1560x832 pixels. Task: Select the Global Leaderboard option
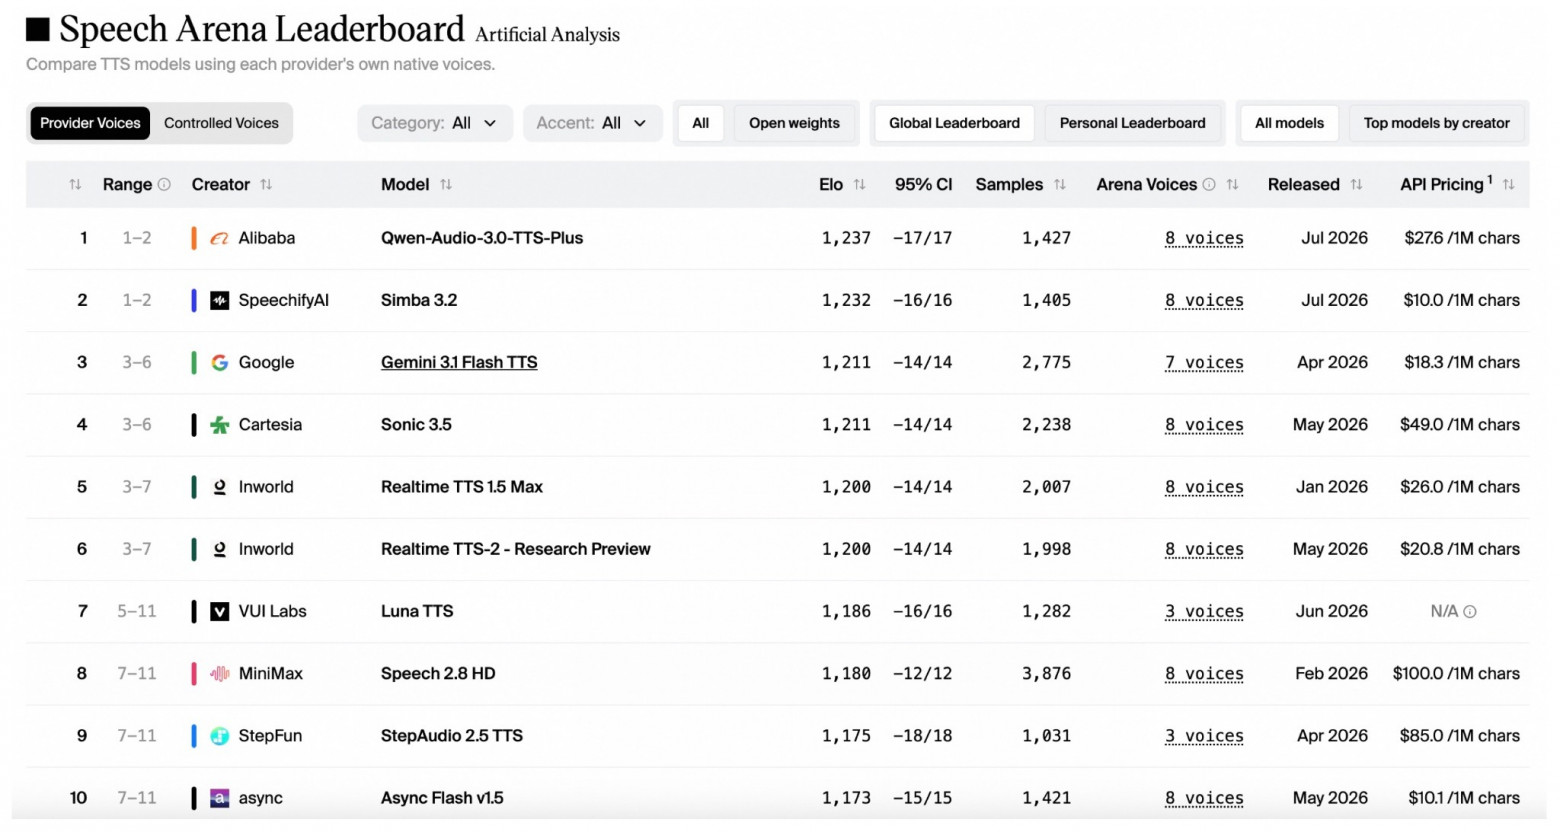pos(954,123)
